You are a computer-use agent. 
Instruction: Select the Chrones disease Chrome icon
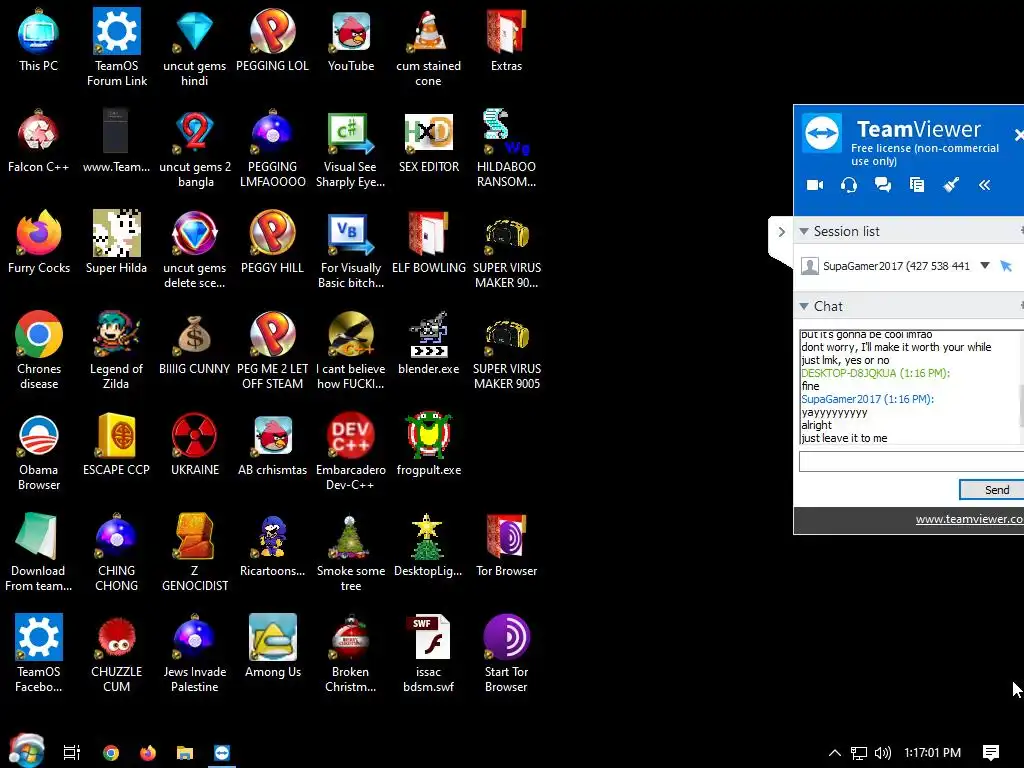click(39, 351)
